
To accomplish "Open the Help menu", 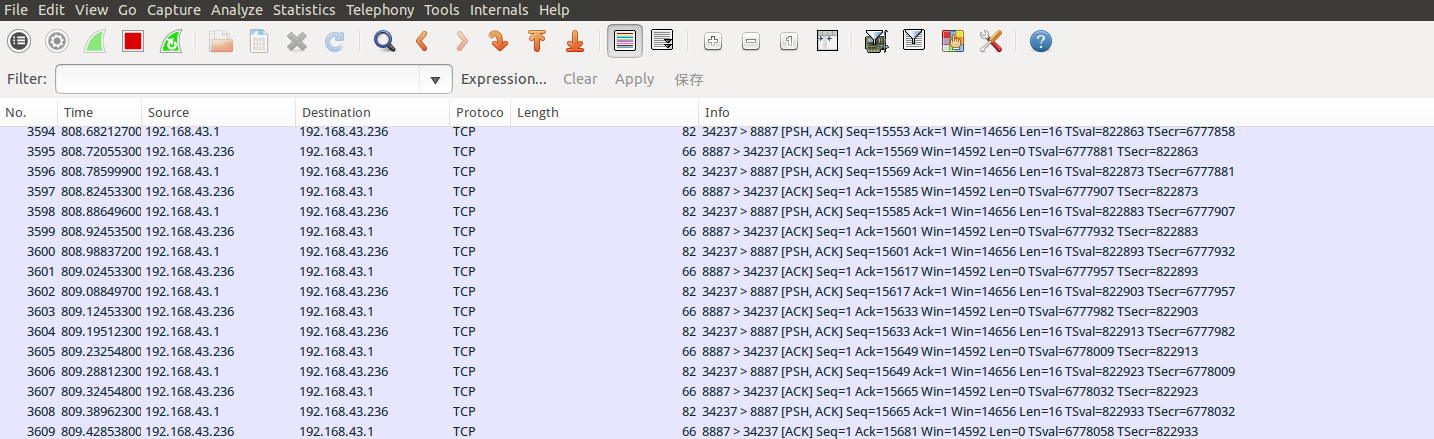I will click(x=554, y=10).
